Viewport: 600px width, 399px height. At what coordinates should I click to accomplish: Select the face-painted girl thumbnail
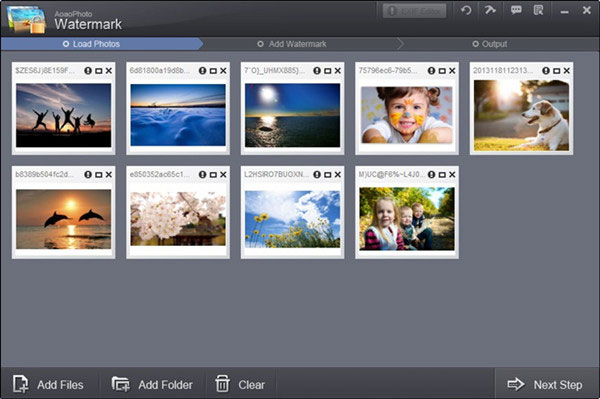[x=407, y=115]
